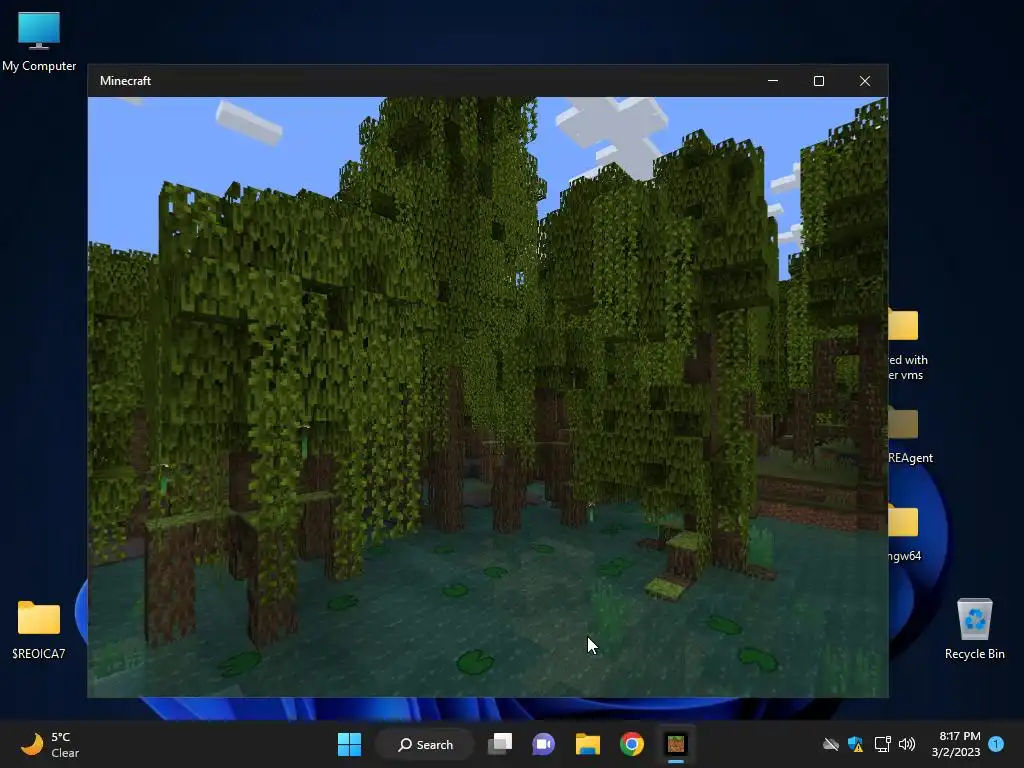The height and width of the screenshot is (768, 1024).
Task: Maximize the Minecraft window
Action: click(819, 81)
